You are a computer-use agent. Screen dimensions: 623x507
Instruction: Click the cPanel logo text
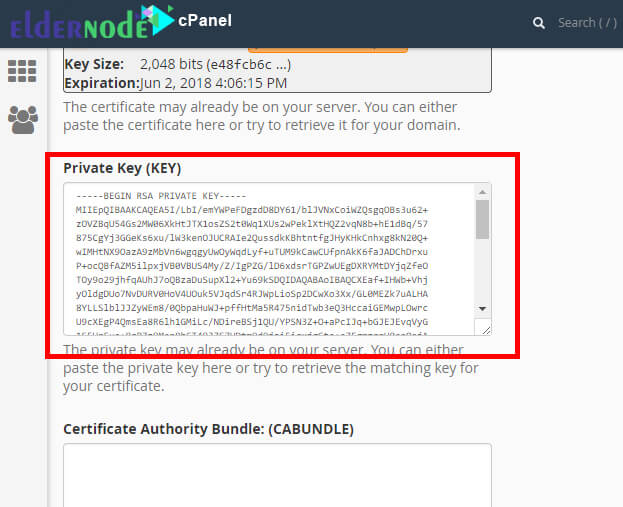click(x=205, y=21)
